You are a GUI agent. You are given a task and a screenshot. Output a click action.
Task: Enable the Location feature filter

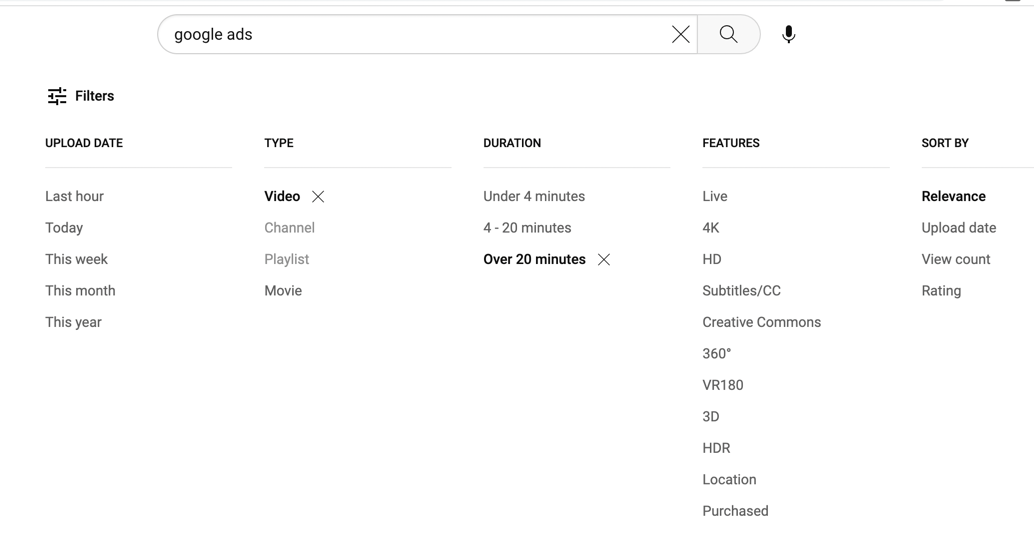(x=729, y=480)
